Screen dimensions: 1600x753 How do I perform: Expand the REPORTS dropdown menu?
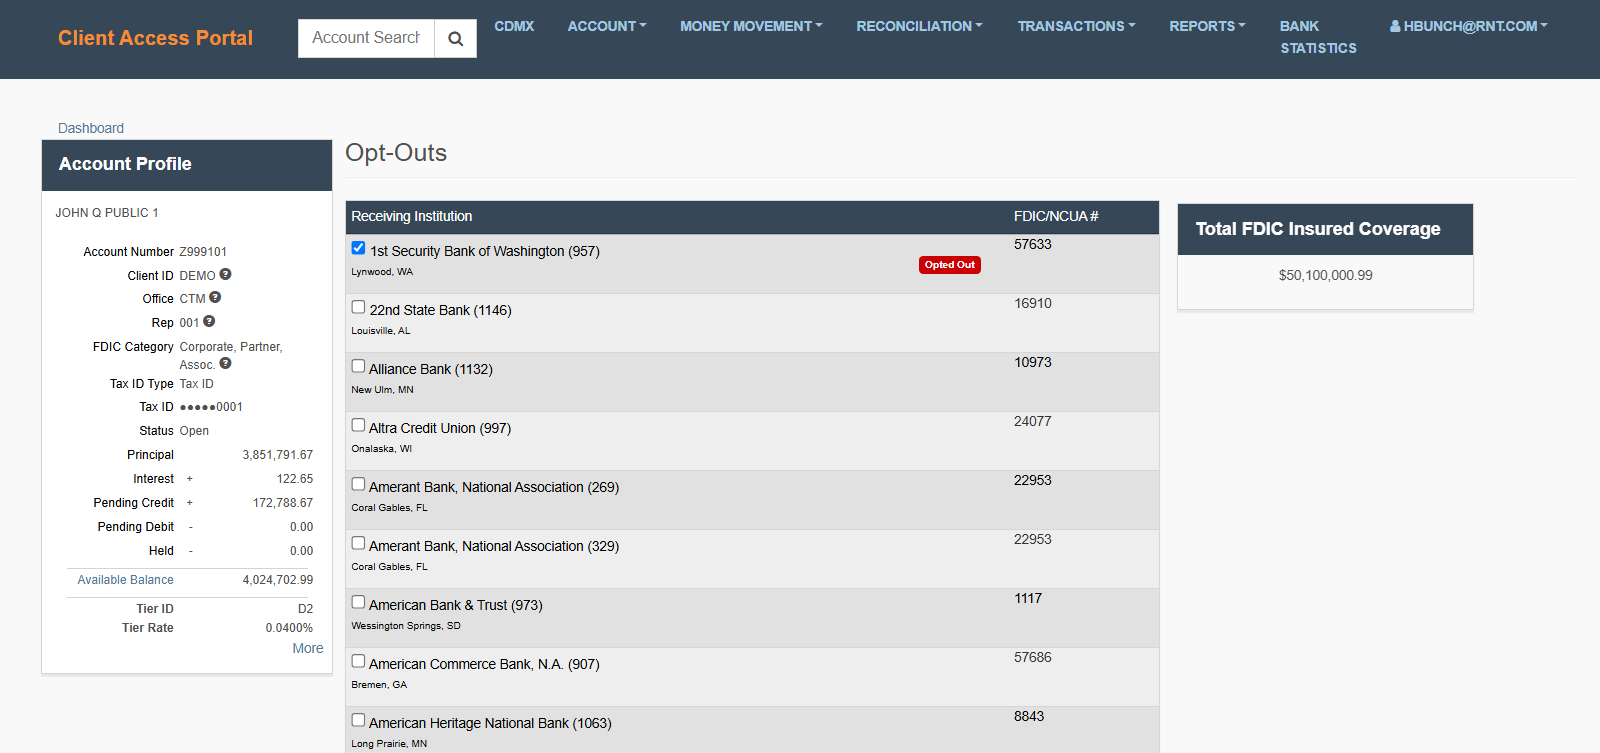pos(1207,26)
